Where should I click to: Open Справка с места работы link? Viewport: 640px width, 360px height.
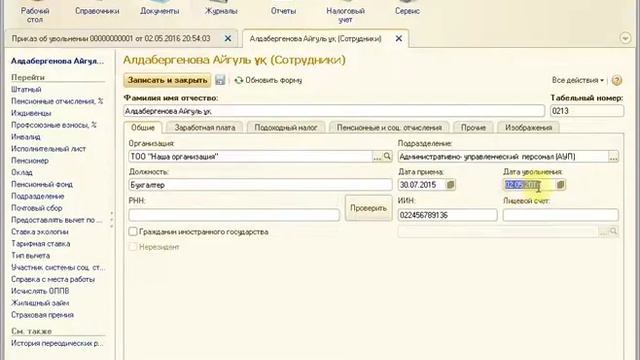pyautogui.click(x=53, y=279)
